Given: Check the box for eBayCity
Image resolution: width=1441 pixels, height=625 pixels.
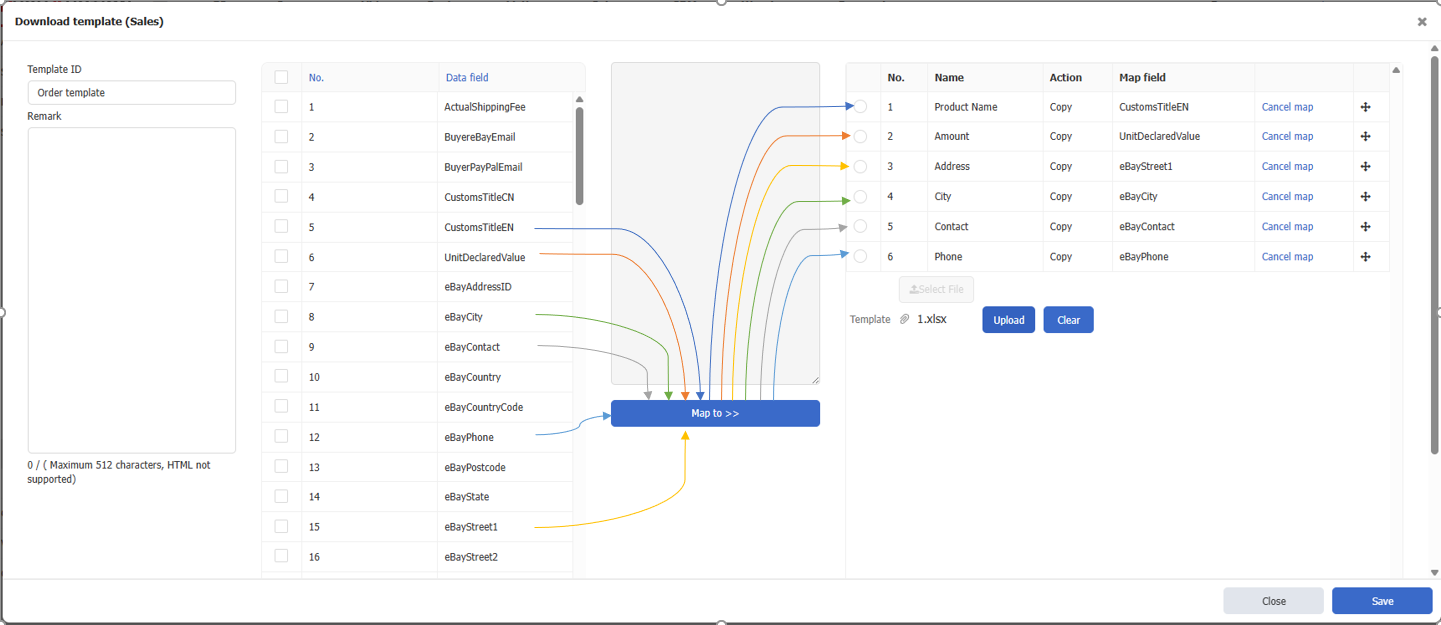Looking at the screenshot, I should (x=281, y=316).
